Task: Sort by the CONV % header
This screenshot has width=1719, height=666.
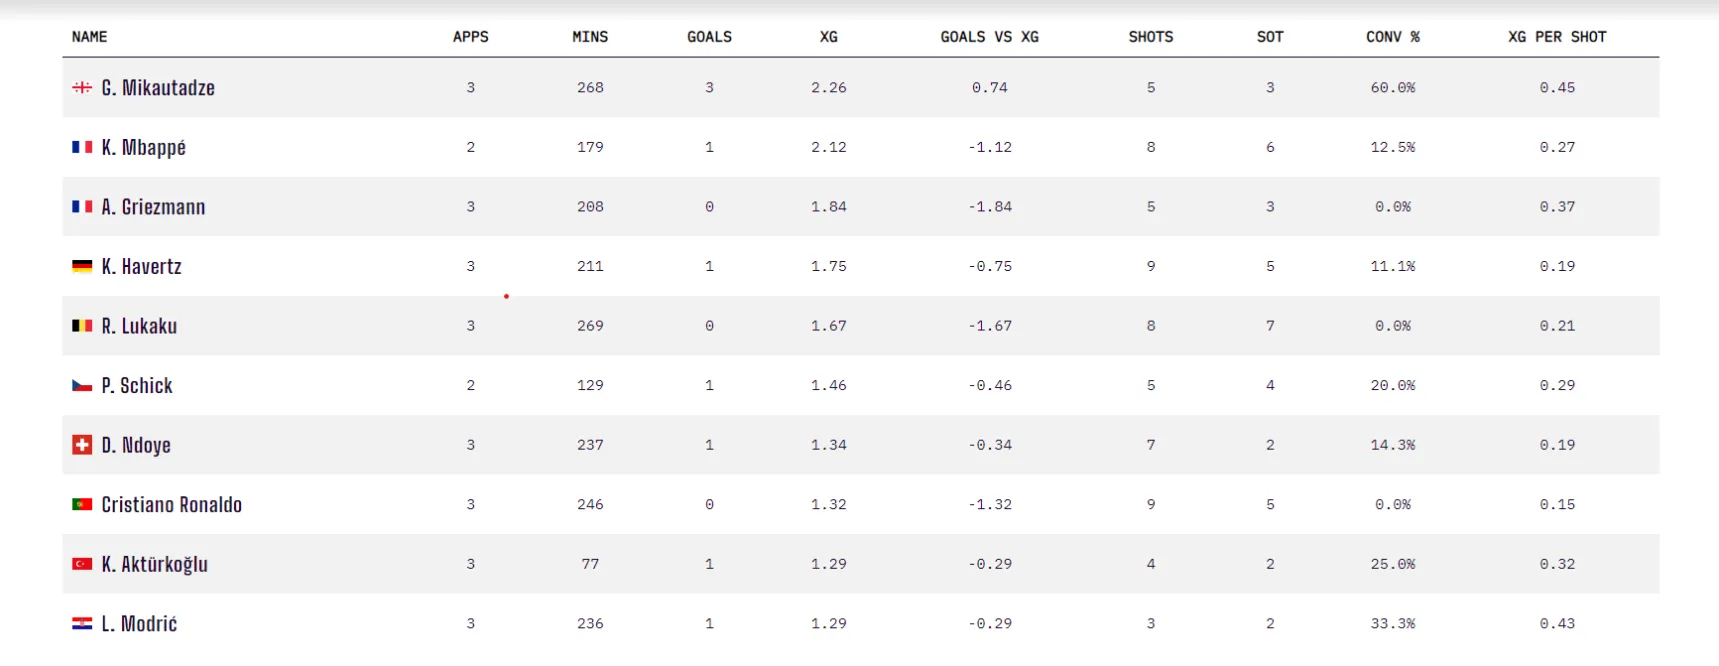Action: (x=1392, y=37)
